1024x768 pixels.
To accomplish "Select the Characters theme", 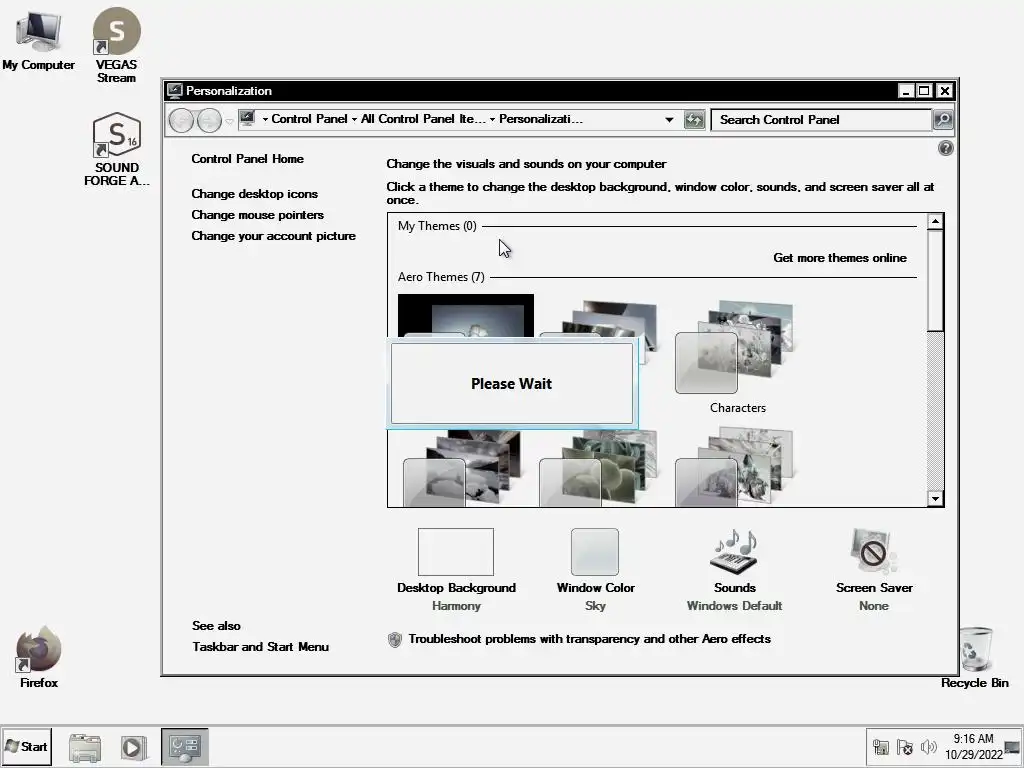I will pos(737,357).
